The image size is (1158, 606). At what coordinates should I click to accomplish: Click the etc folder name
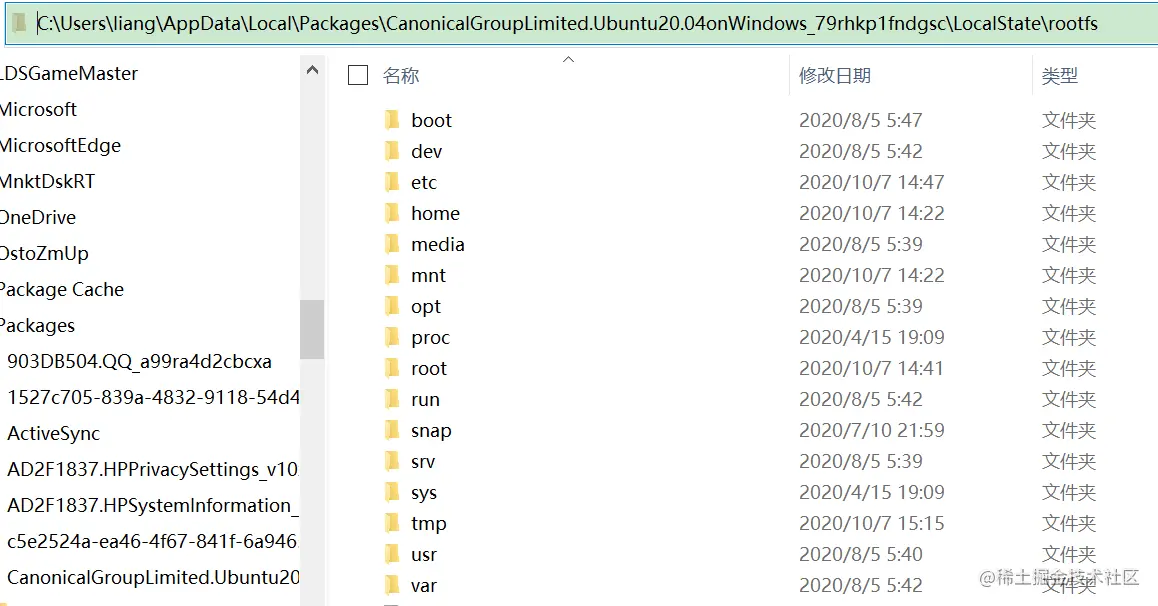click(x=424, y=182)
